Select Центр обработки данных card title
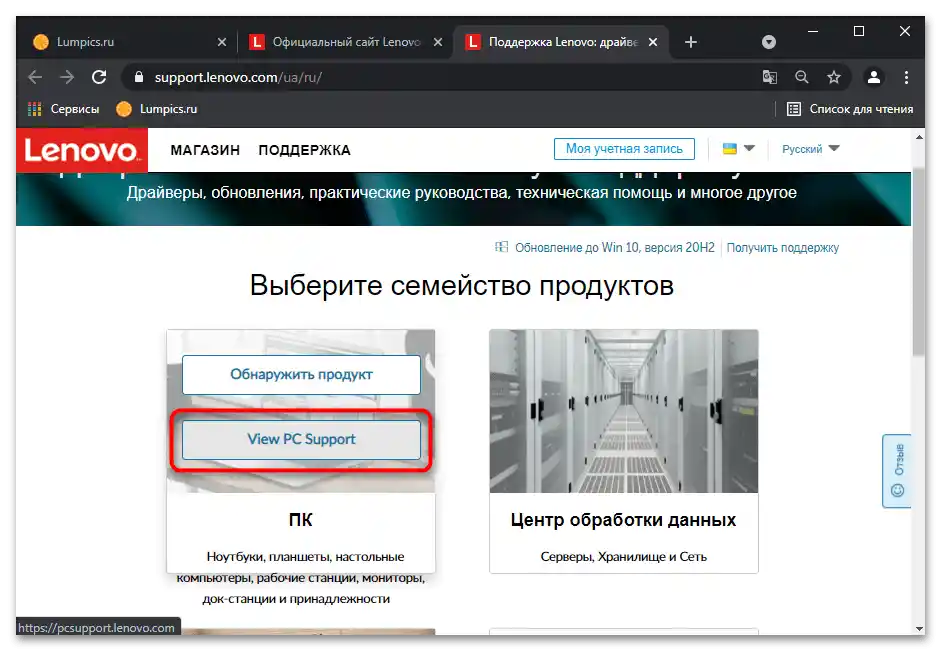 (x=623, y=520)
